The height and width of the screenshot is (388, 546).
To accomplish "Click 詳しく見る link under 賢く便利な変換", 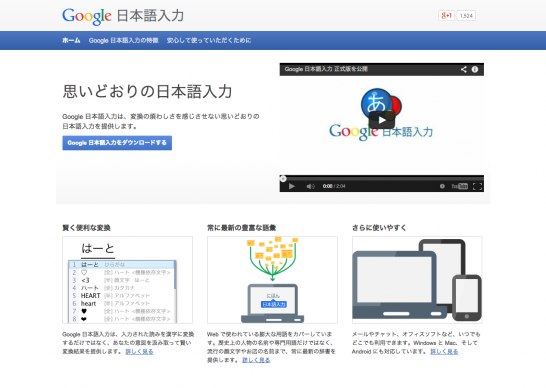I will (139, 351).
